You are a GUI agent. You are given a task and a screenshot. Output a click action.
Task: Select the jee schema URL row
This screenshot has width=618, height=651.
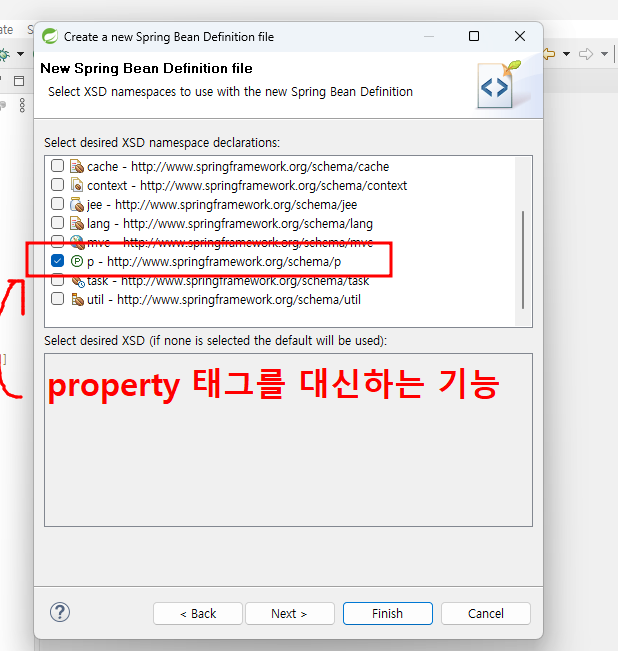[x=222, y=205]
